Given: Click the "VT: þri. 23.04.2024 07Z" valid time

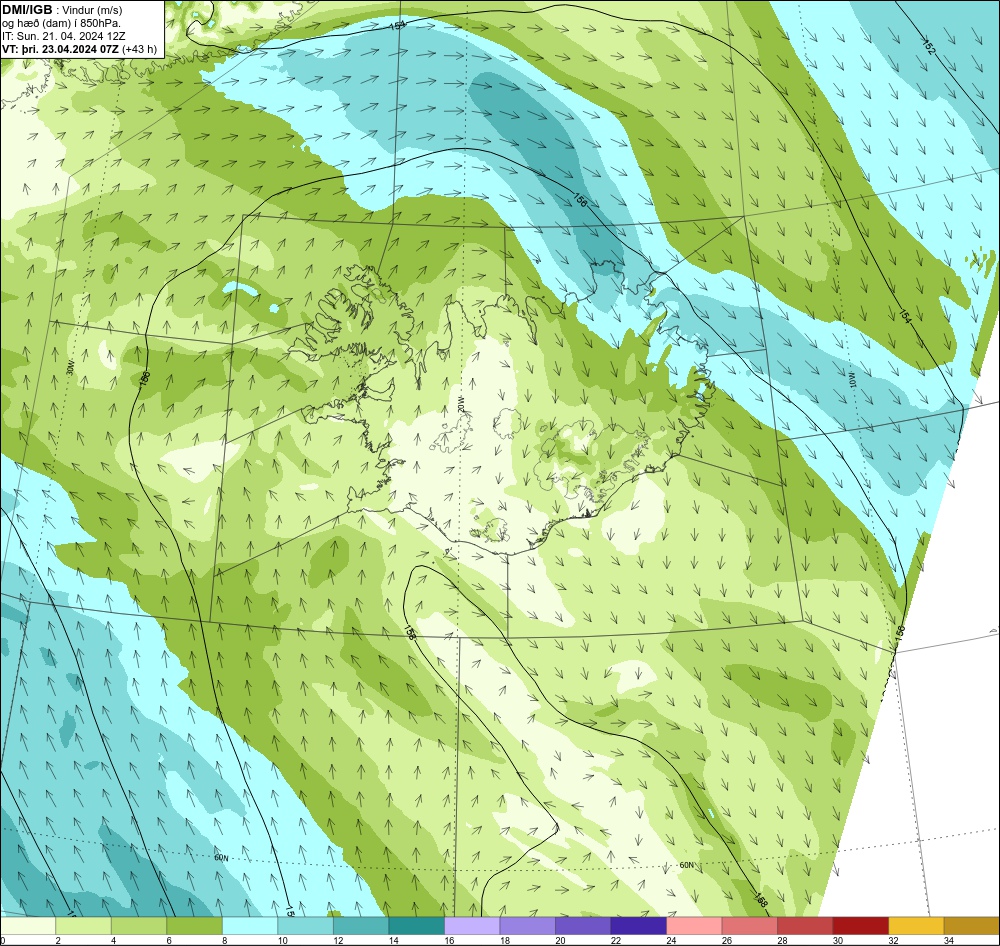Looking at the screenshot, I should point(61,49).
